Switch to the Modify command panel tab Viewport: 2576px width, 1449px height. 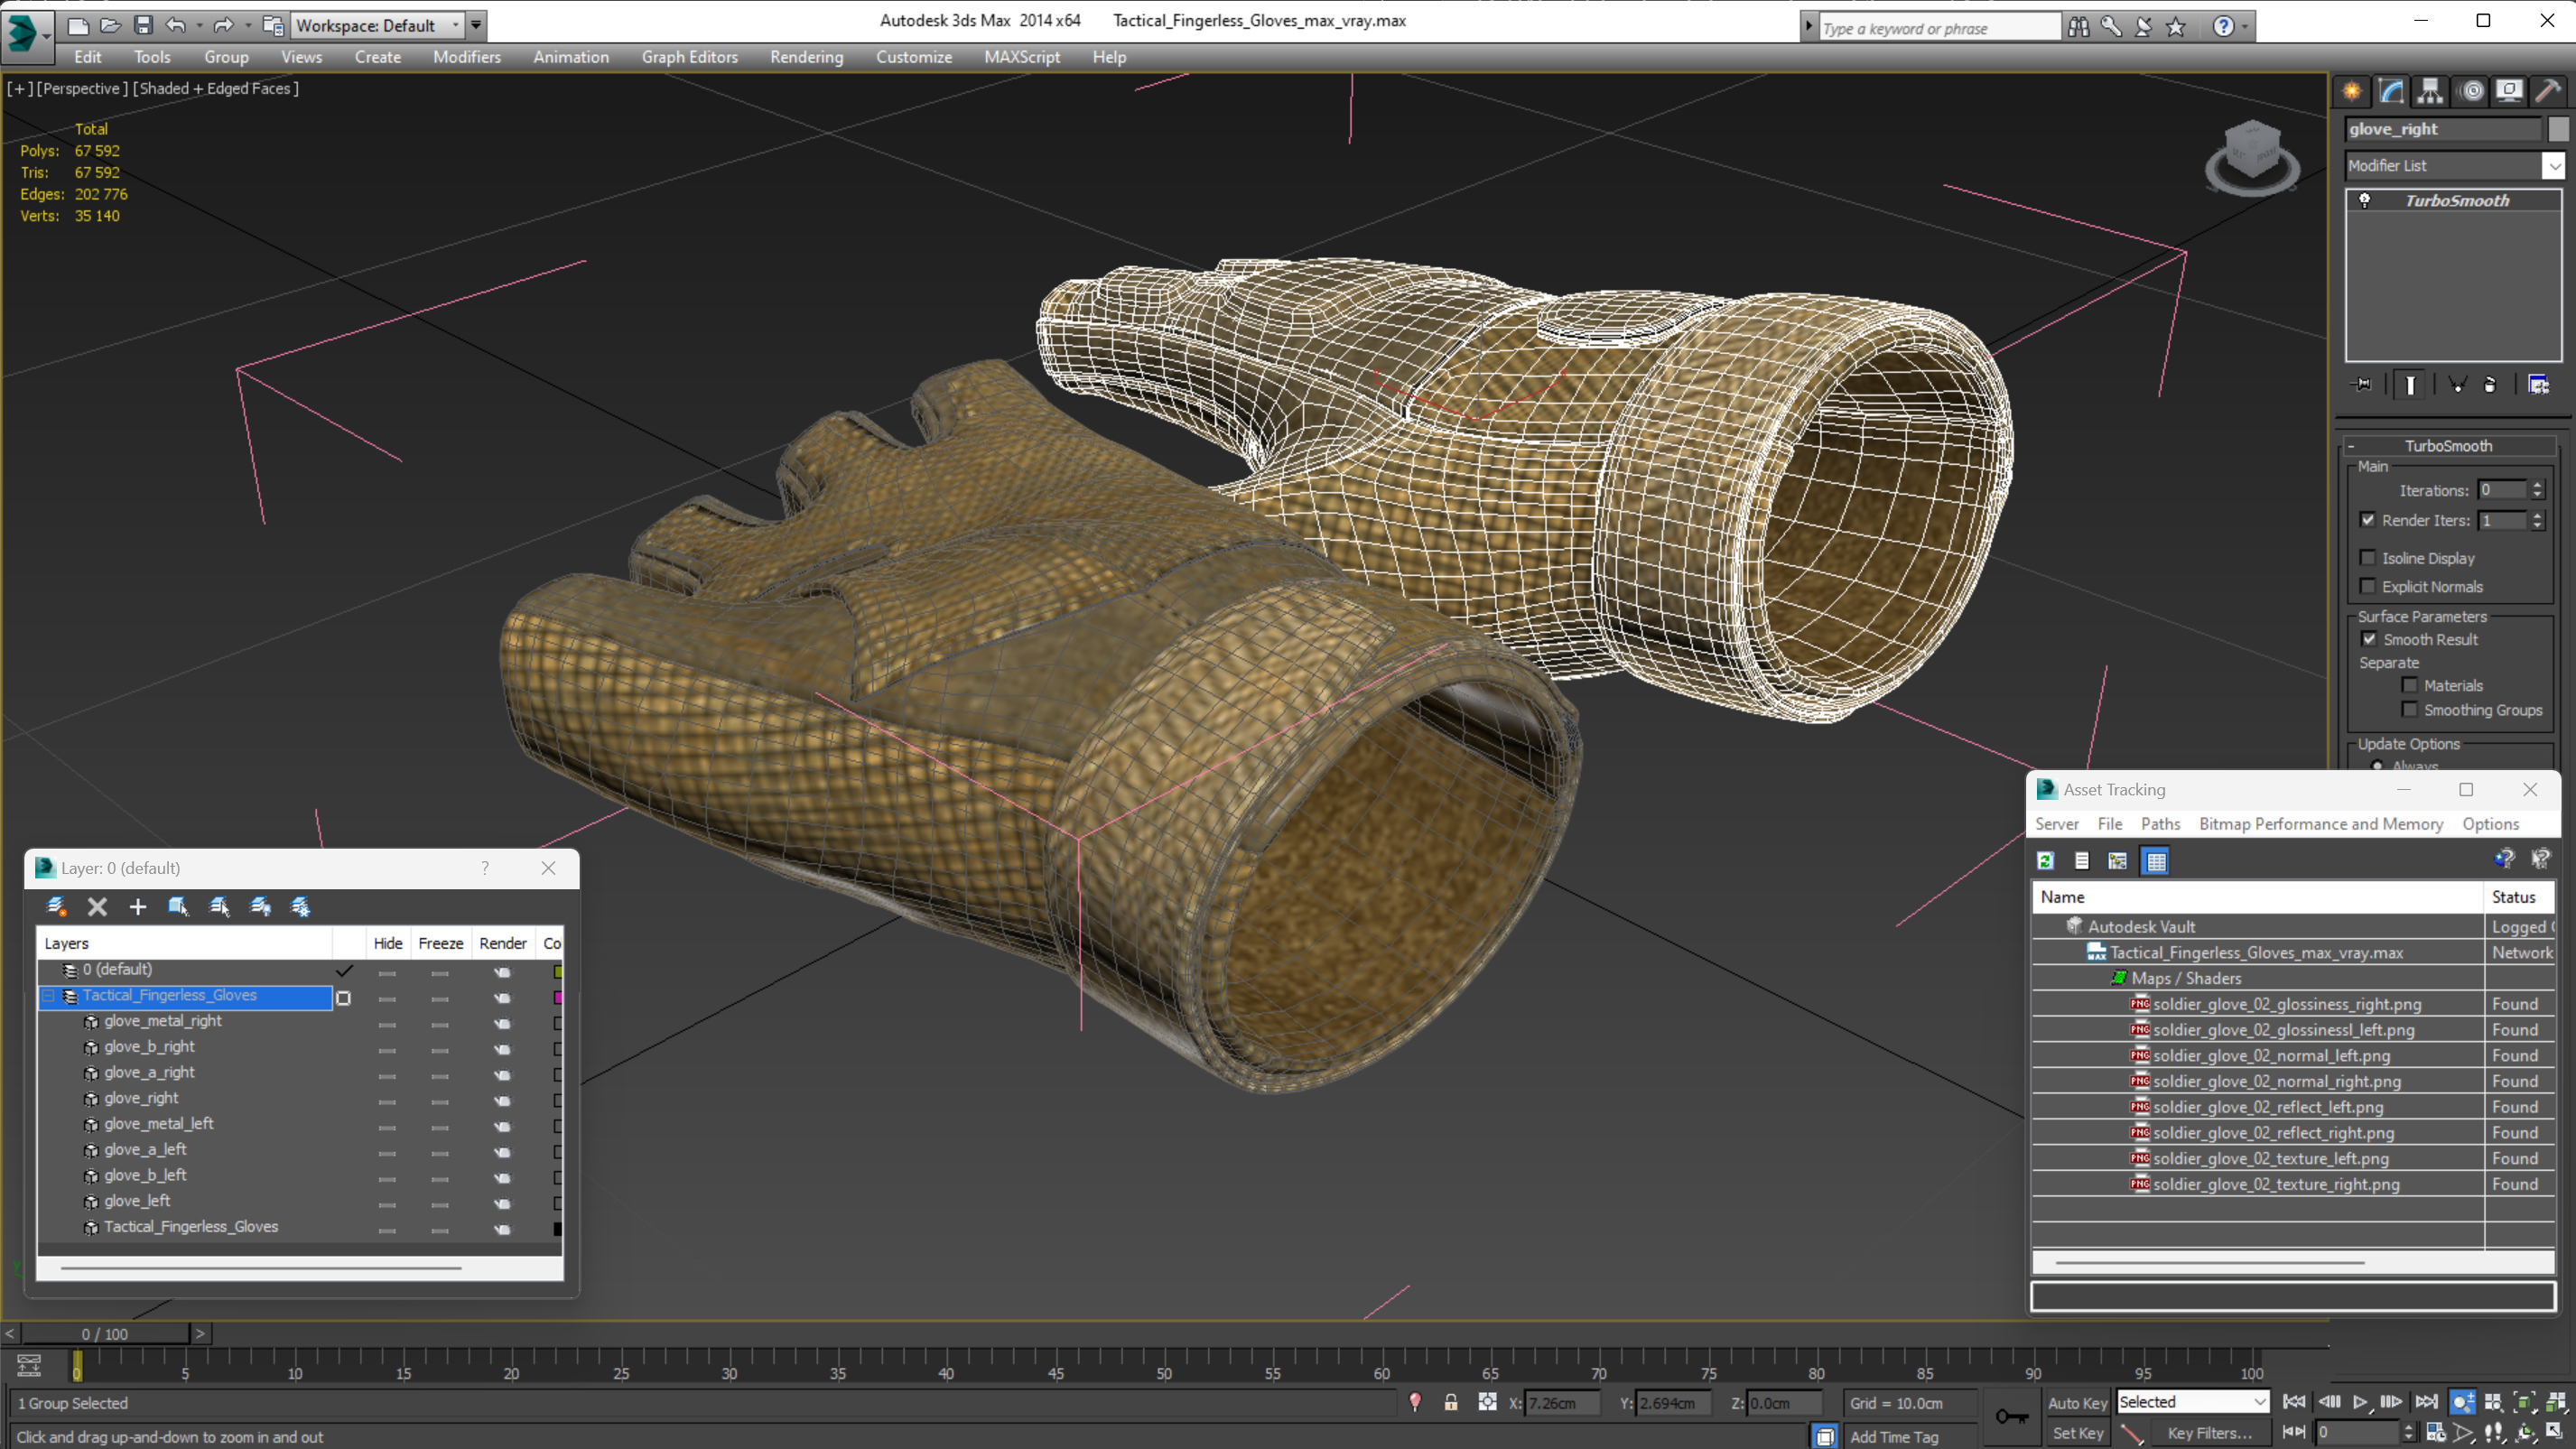(x=2391, y=91)
